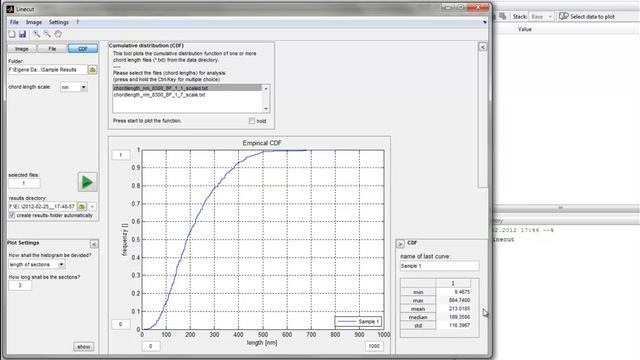Expand the CDF statistics panel arrow
The width and height of the screenshot is (640, 360).
pos(400,244)
